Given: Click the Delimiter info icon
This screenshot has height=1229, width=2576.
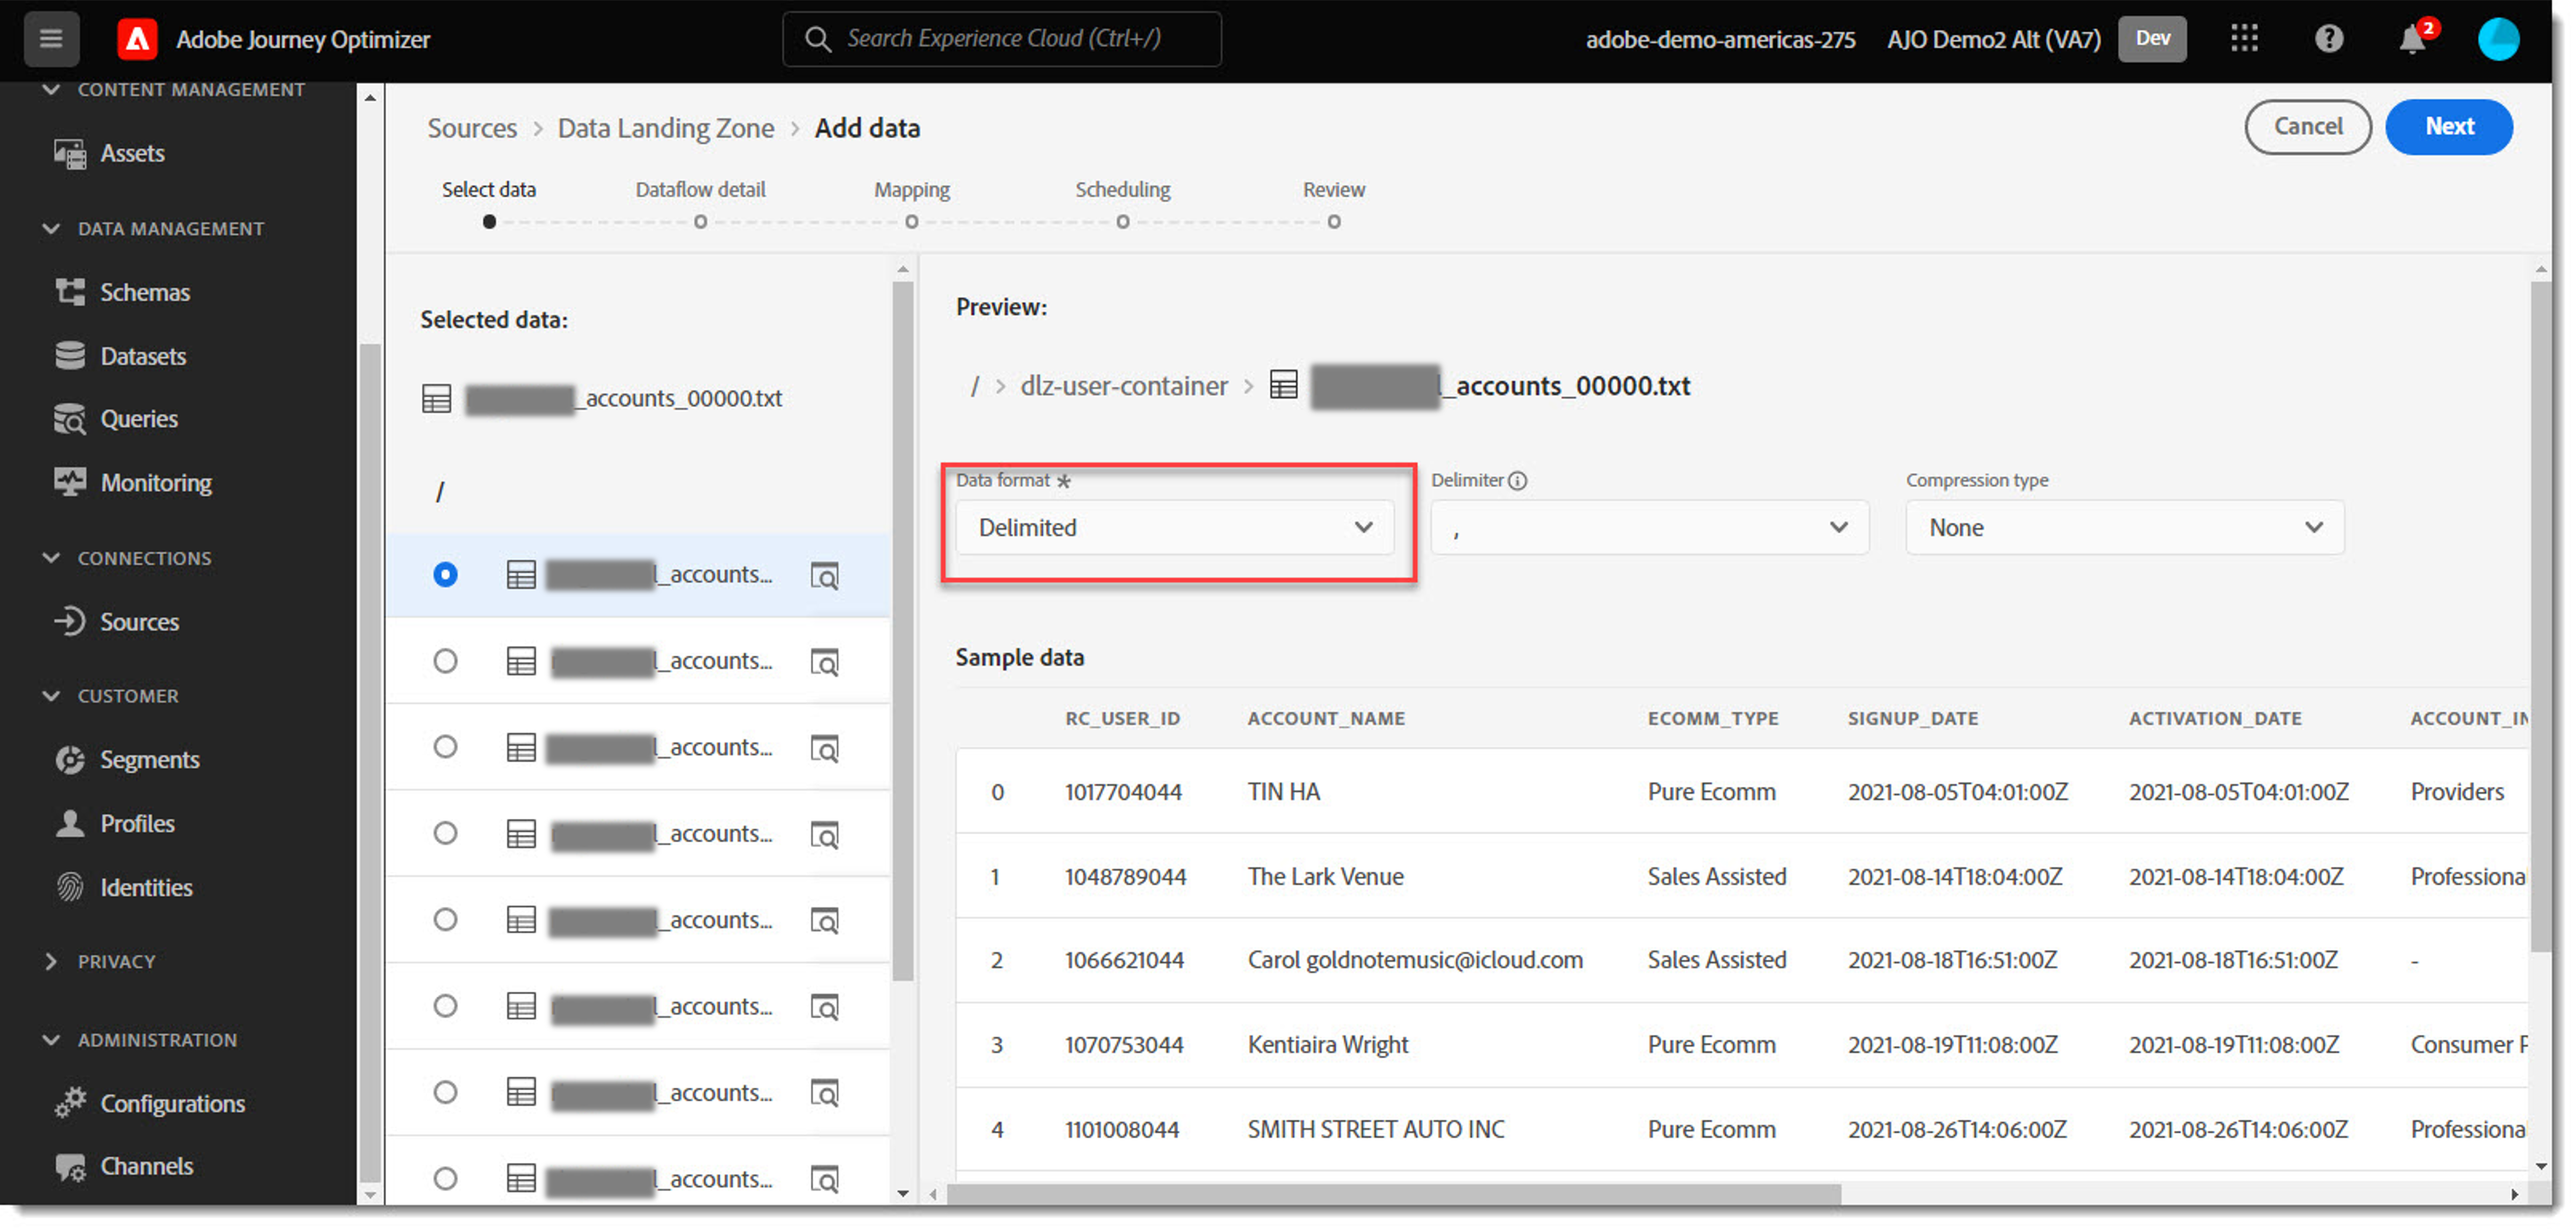Looking at the screenshot, I should (1517, 481).
